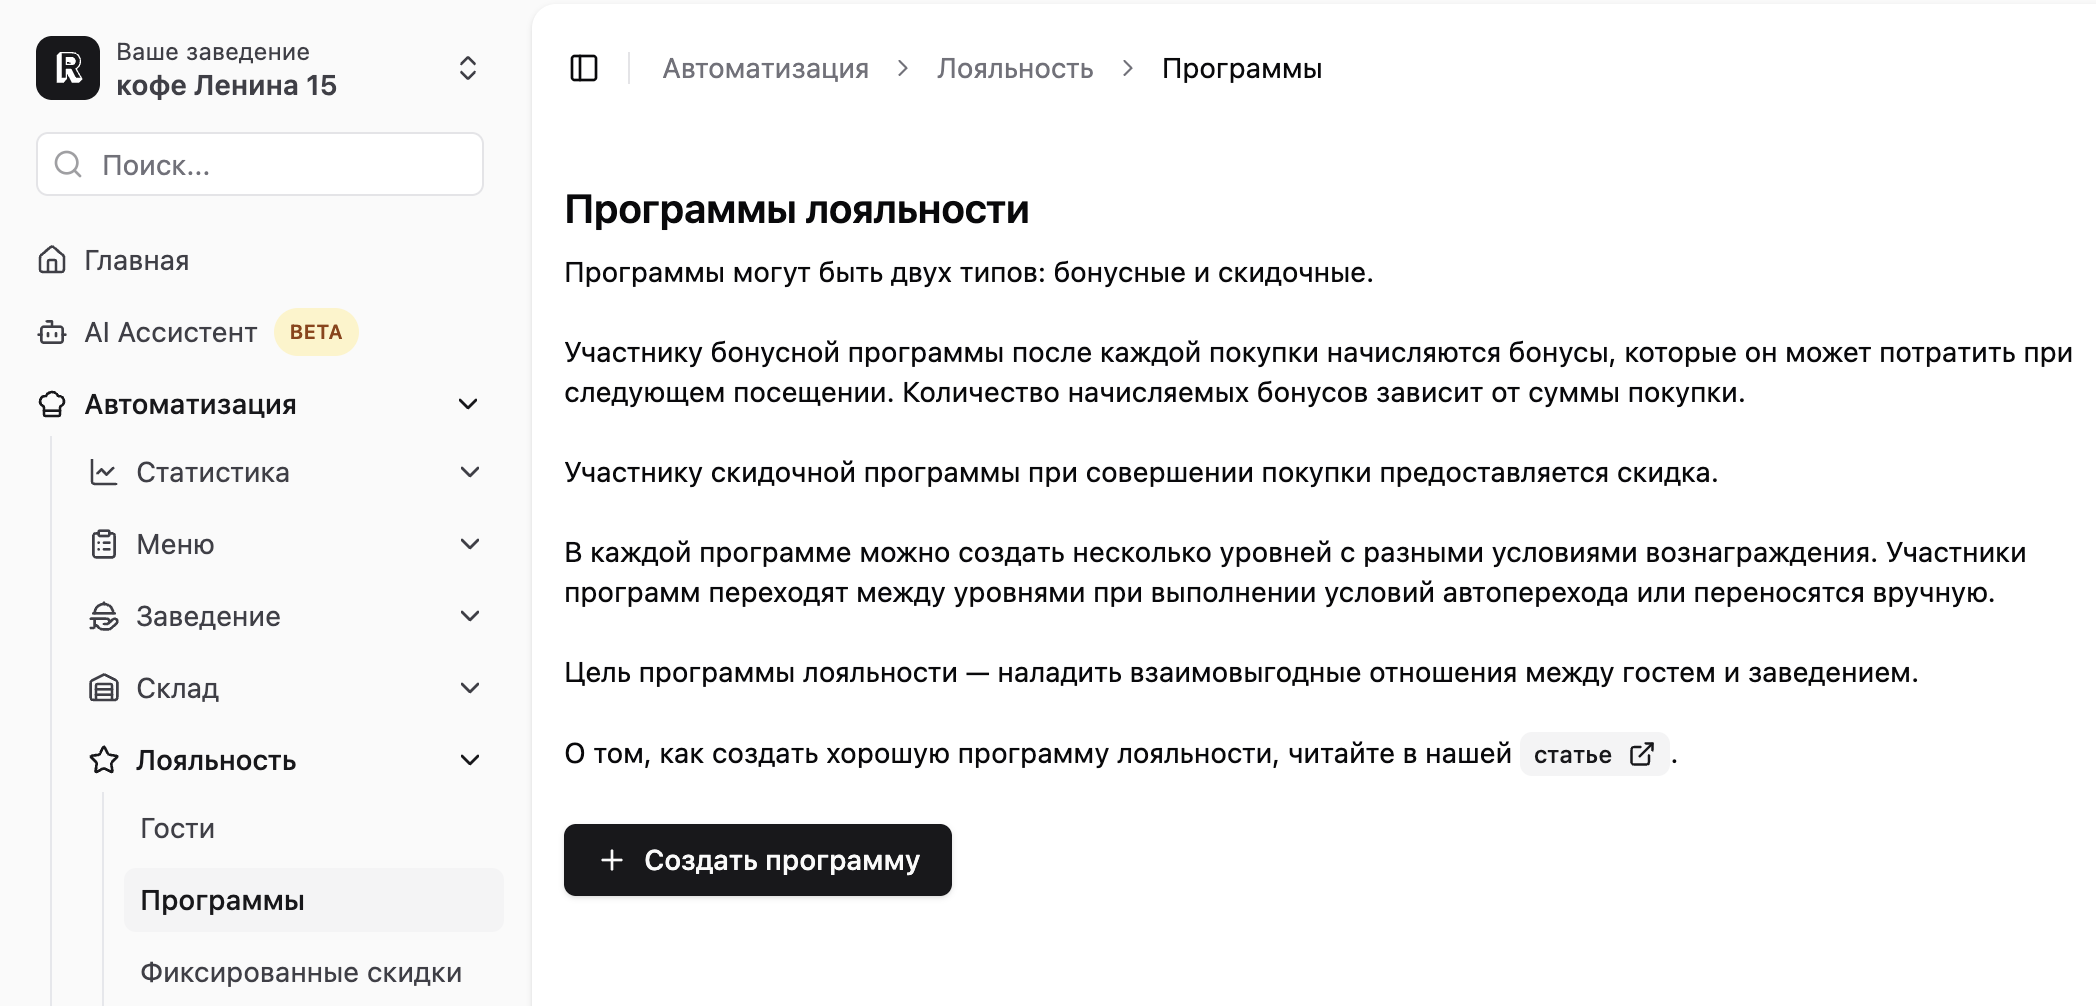Collapse the Лояльность submenu chevron
Image resolution: width=2096 pixels, height=1006 pixels.
point(470,760)
